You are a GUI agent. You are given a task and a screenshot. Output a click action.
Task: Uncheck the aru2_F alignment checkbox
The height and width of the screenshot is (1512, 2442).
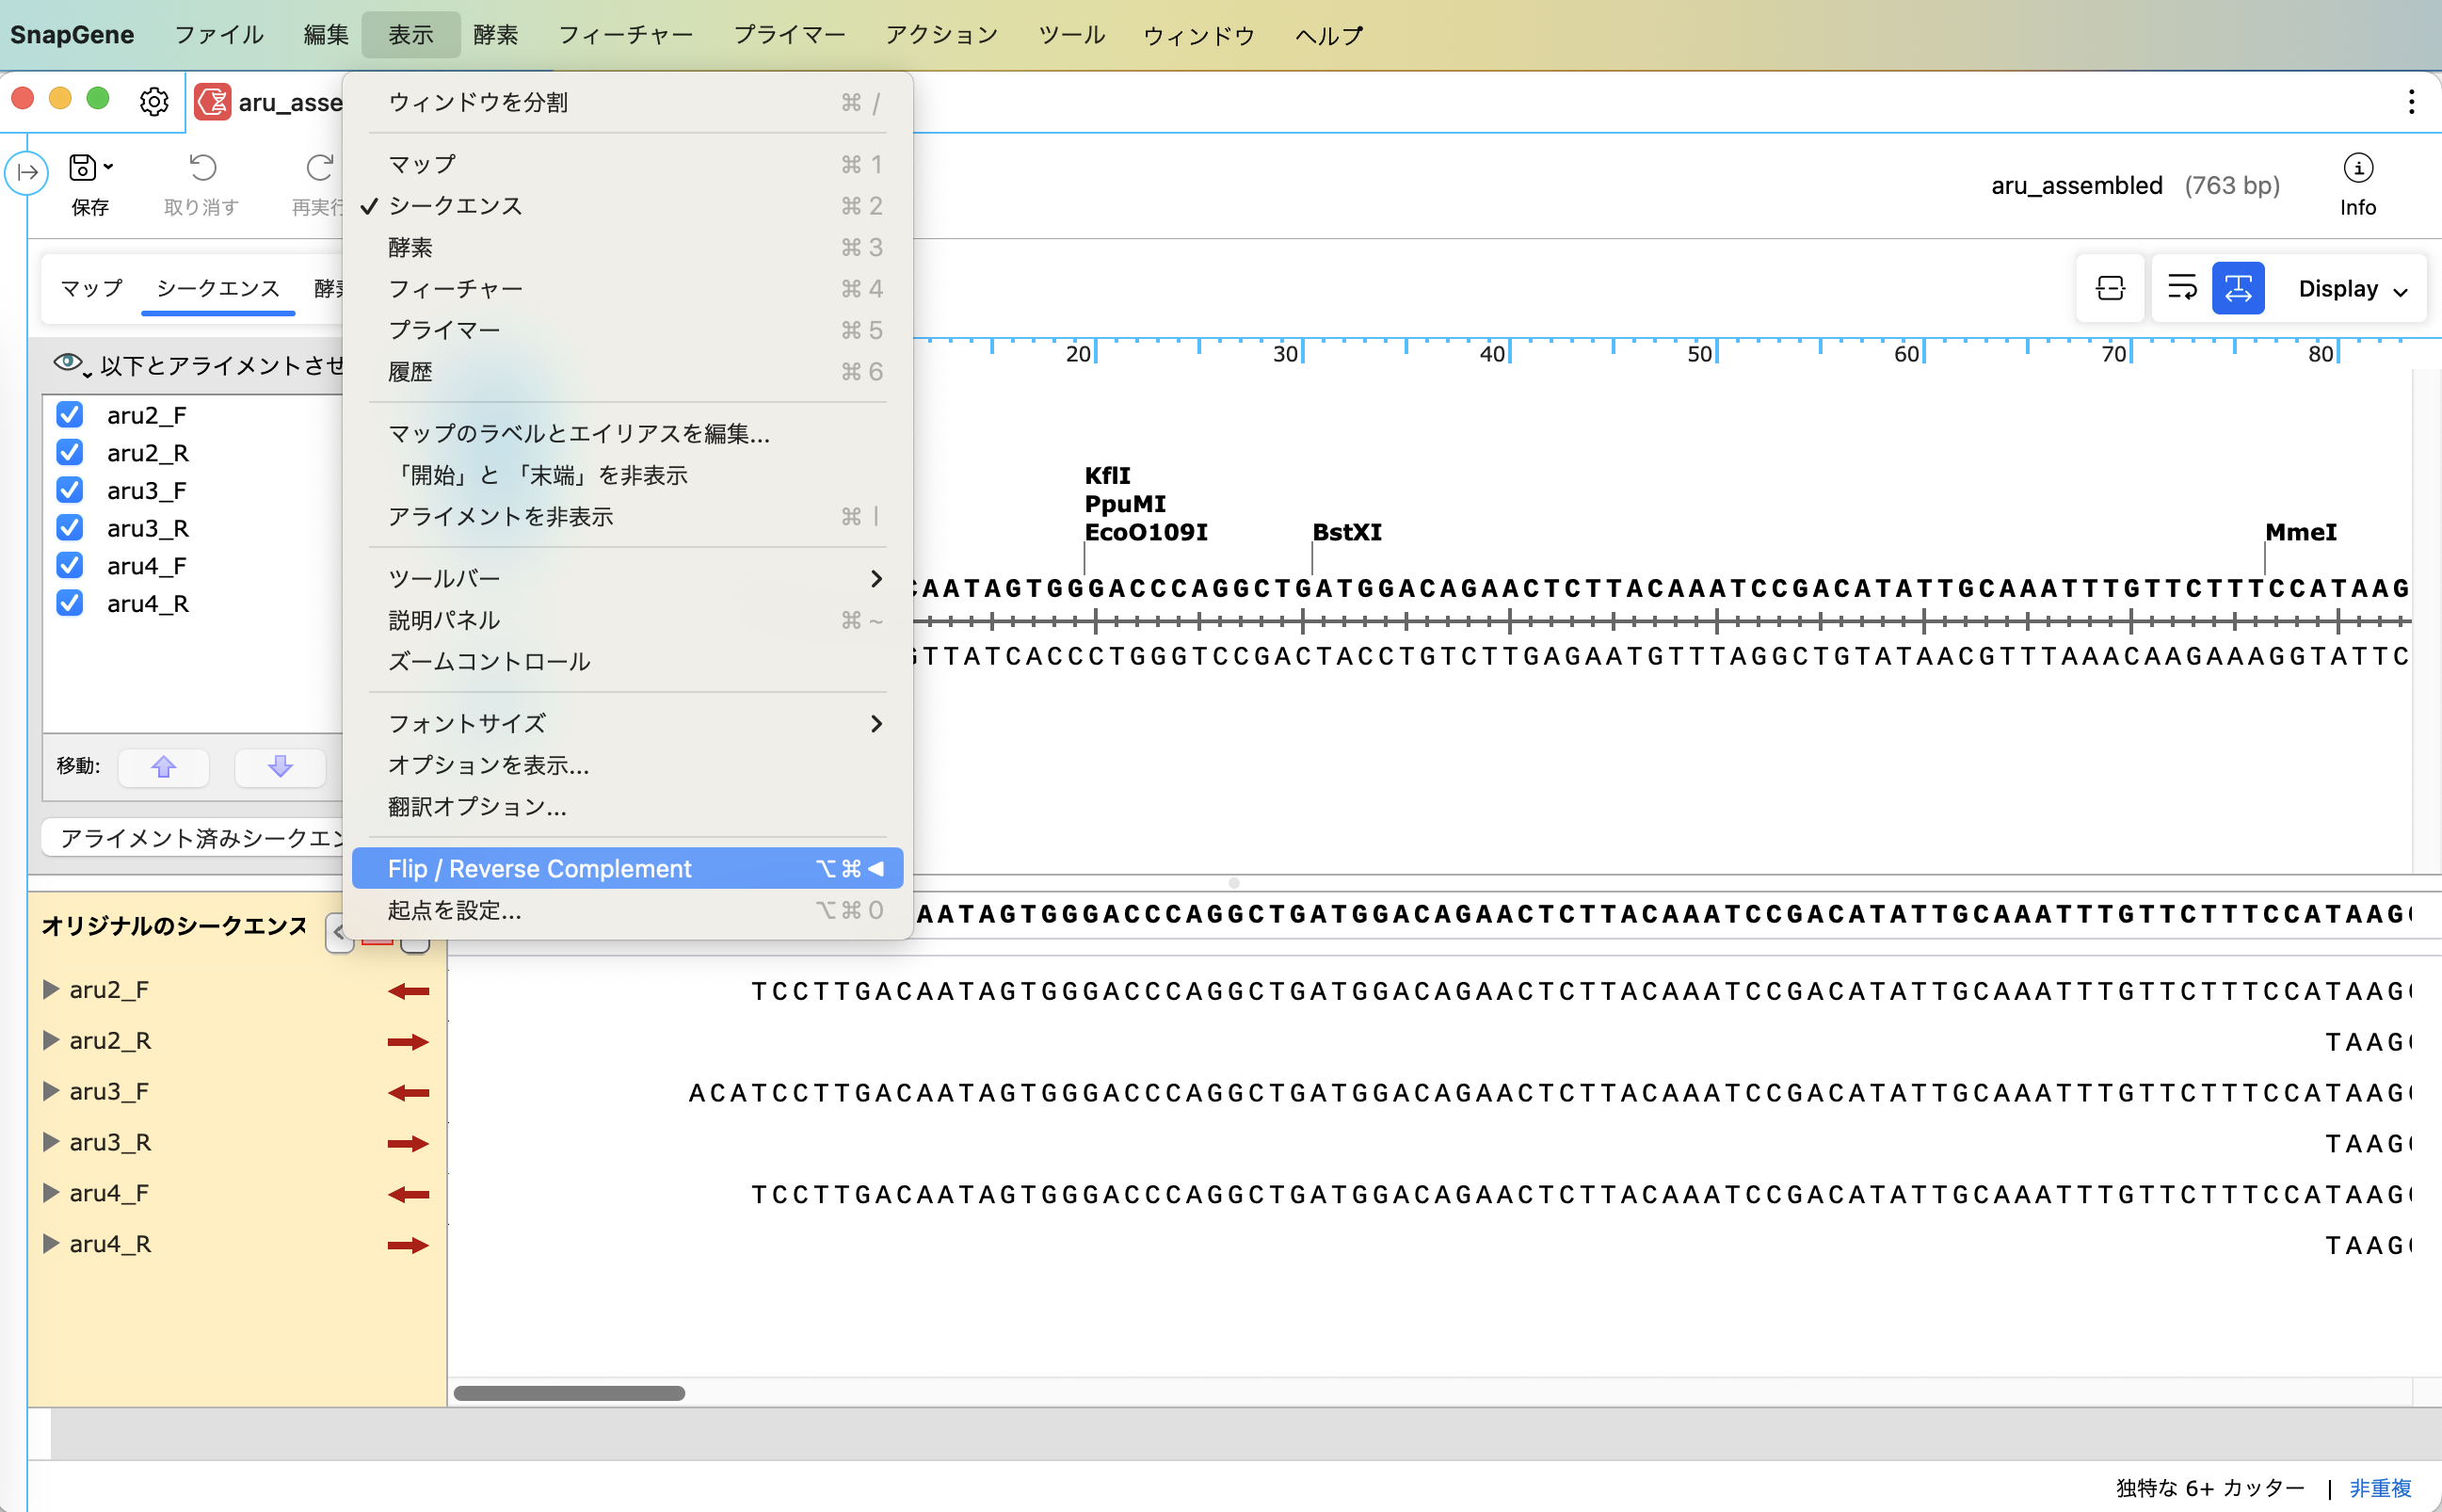tap(69, 414)
